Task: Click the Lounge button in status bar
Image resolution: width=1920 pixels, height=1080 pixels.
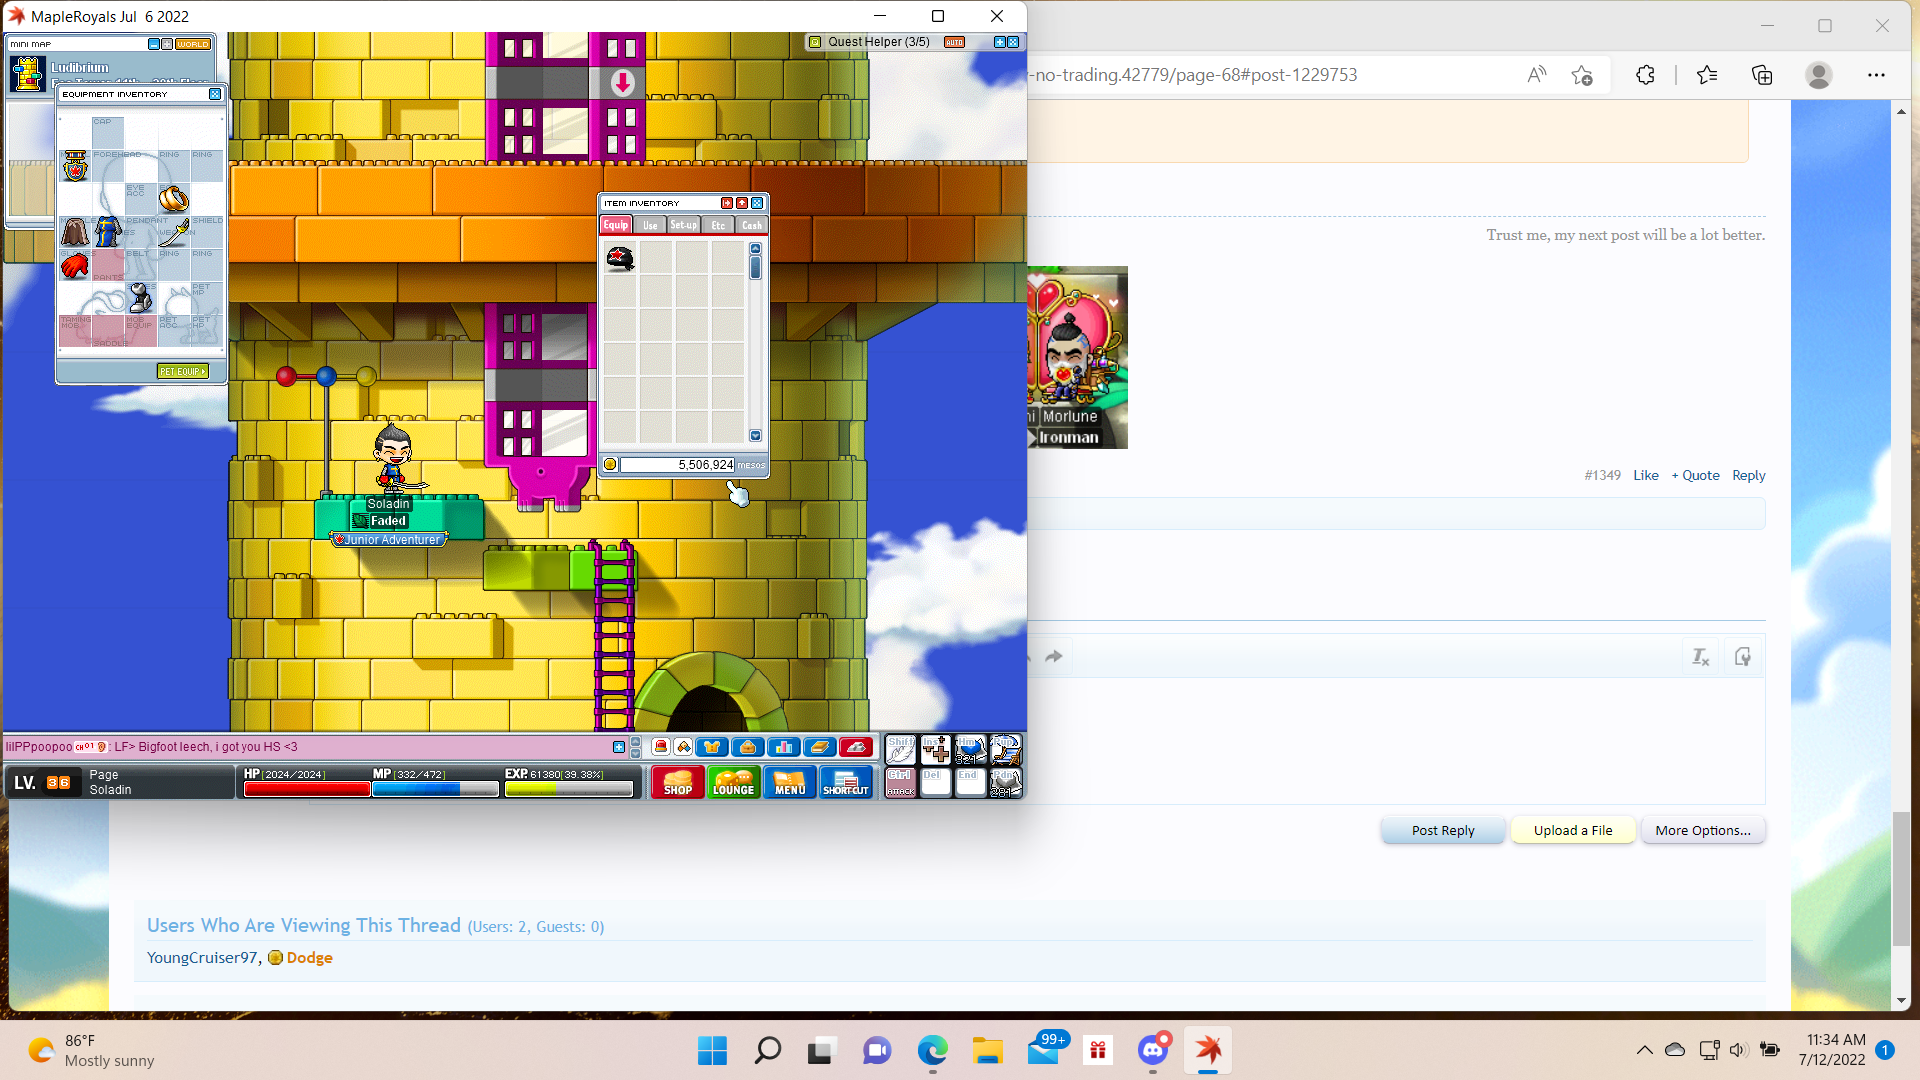Action: pos(733,782)
